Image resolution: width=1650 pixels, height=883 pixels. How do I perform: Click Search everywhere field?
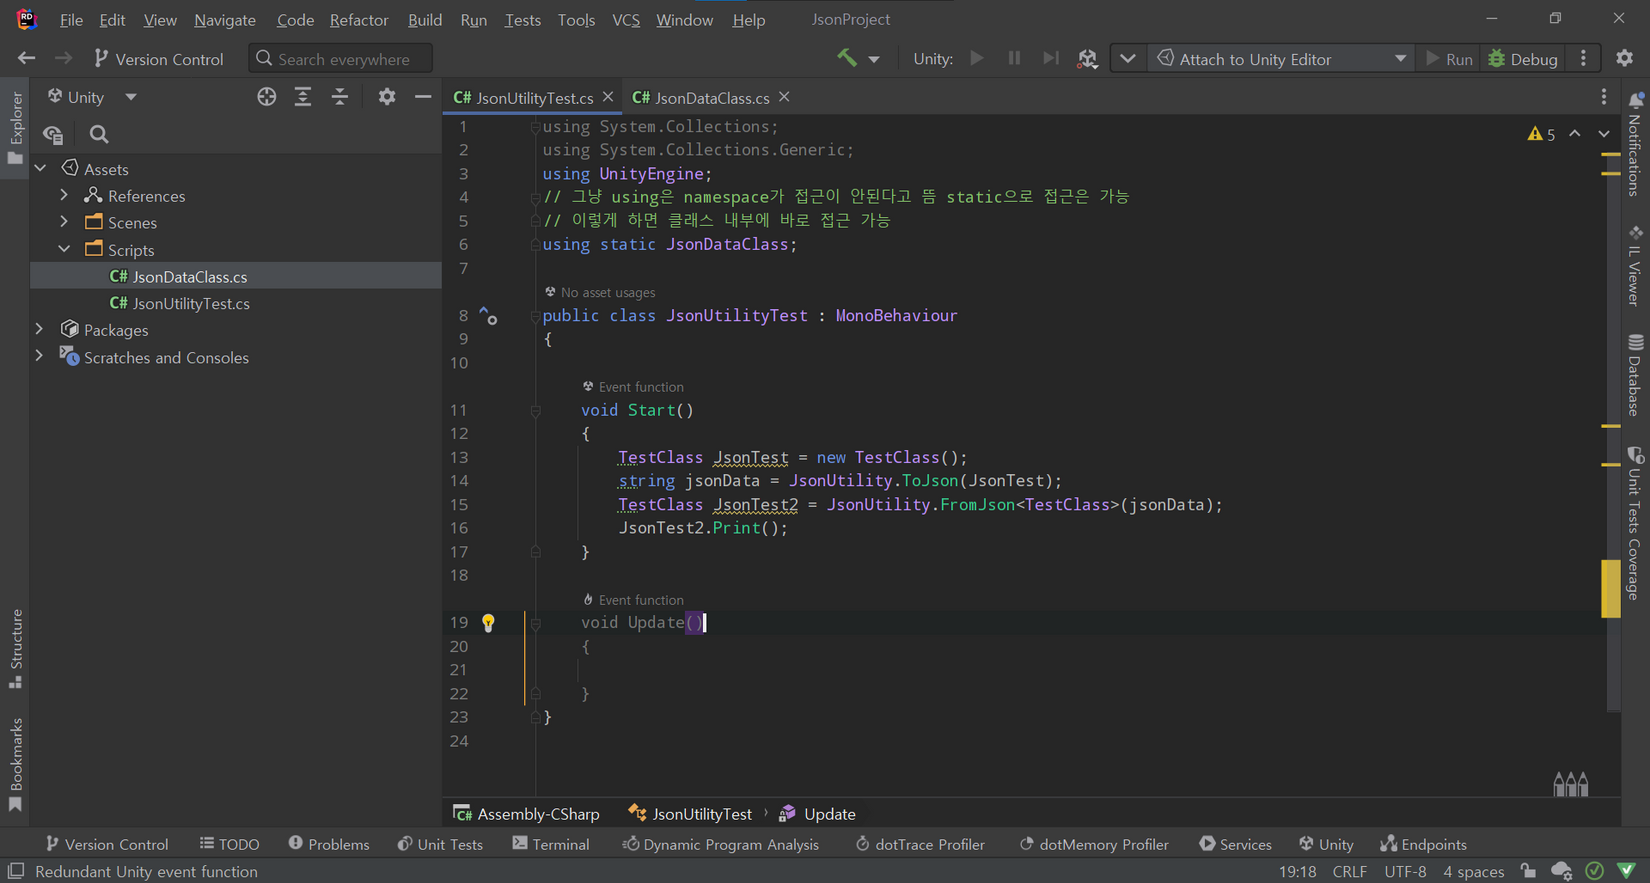click(x=341, y=59)
